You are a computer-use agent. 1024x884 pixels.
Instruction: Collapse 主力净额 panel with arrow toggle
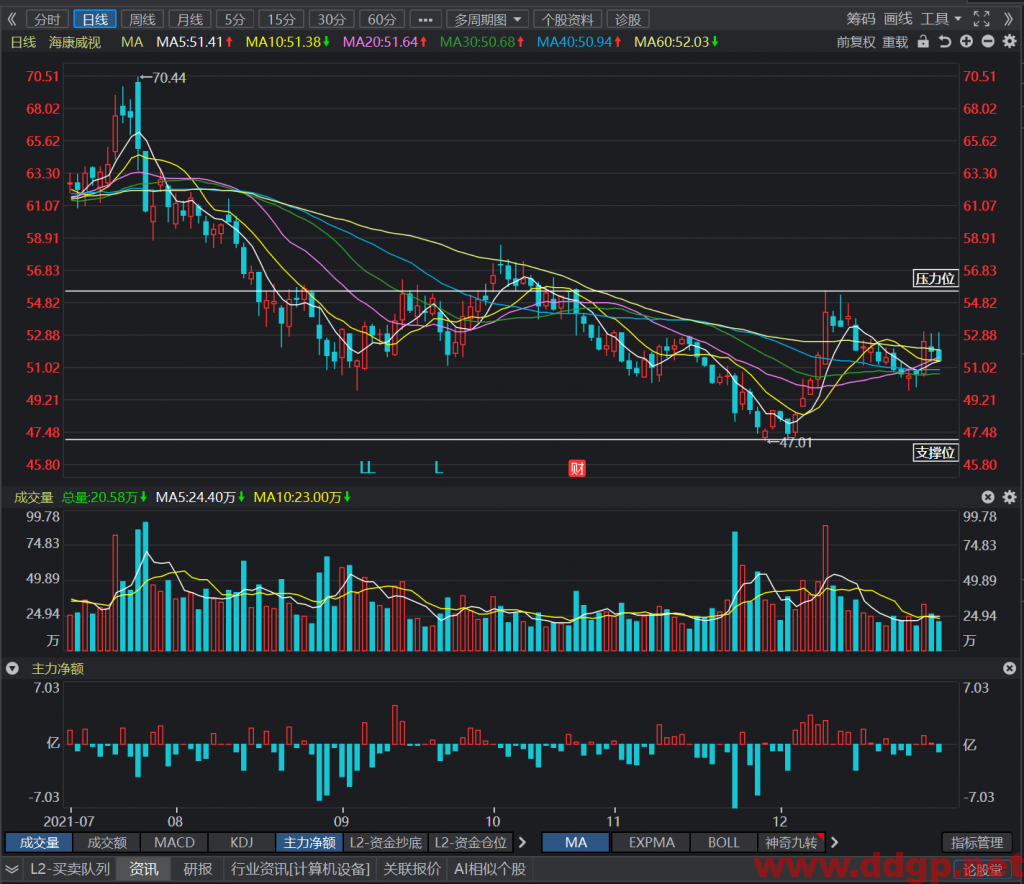(12, 669)
